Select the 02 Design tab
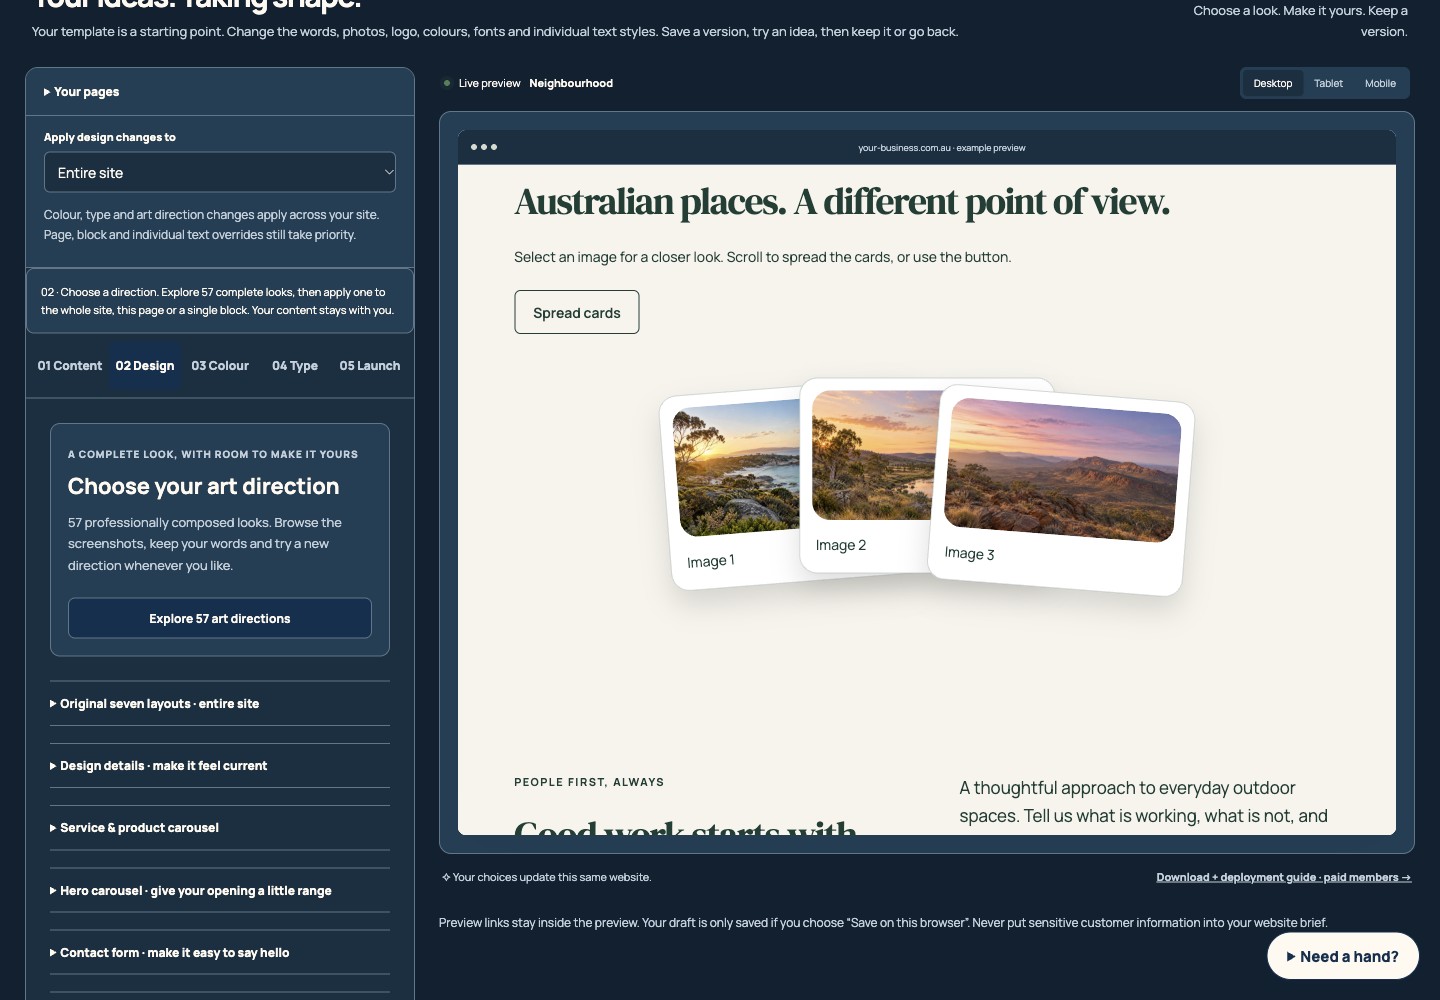This screenshot has width=1440, height=1000. pos(145,366)
